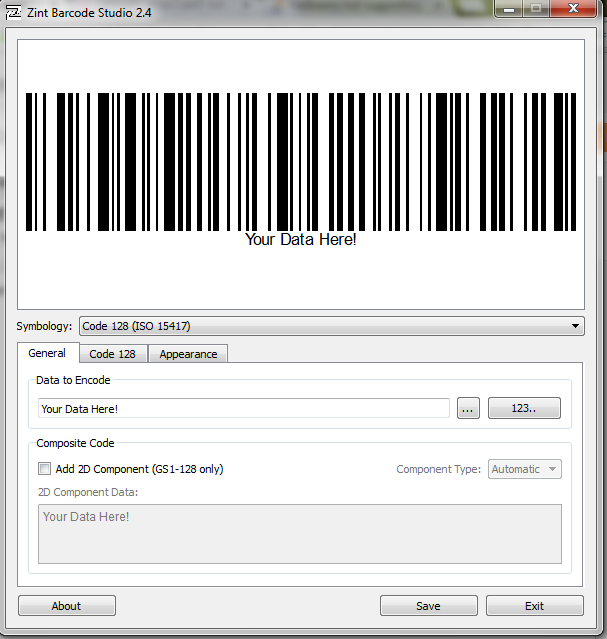Image resolution: width=607 pixels, height=639 pixels.
Task: Click the Exit button
Action: click(534, 606)
